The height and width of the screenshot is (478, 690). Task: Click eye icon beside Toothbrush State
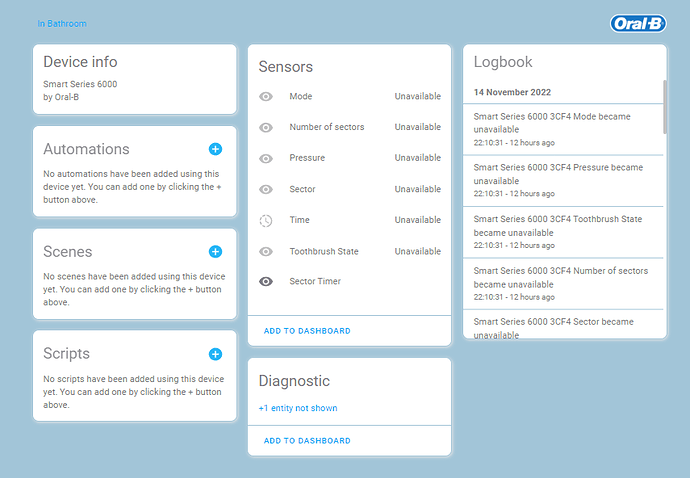pos(266,251)
